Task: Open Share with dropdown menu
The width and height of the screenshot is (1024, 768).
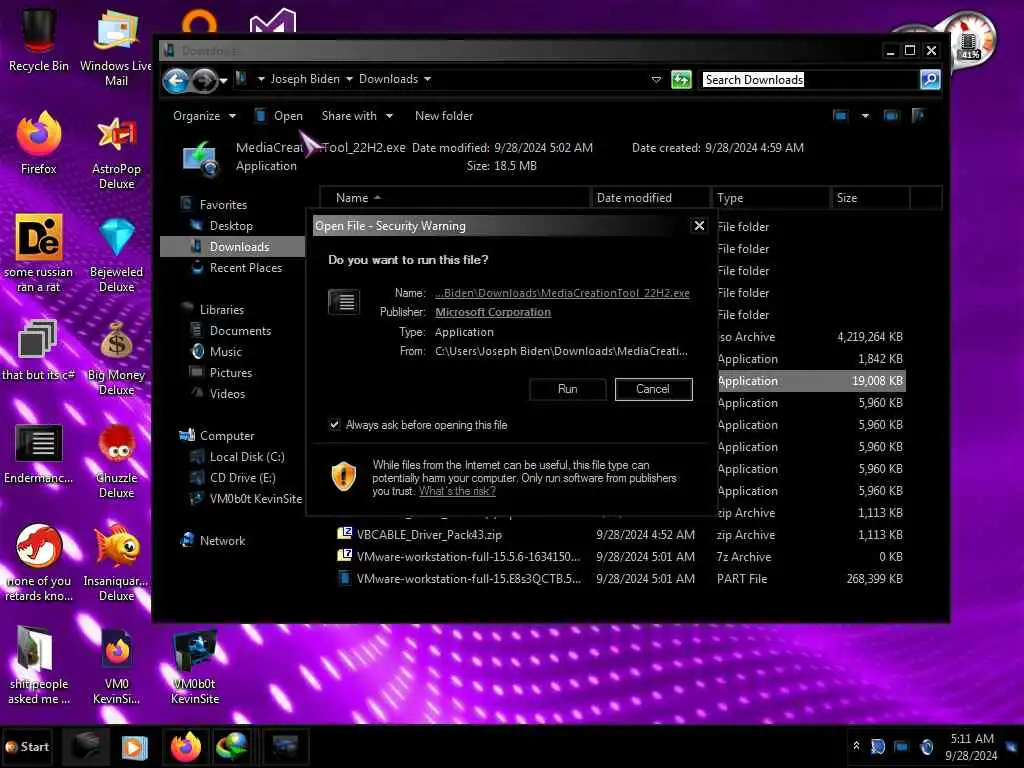Action: click(x=357, y=116)
